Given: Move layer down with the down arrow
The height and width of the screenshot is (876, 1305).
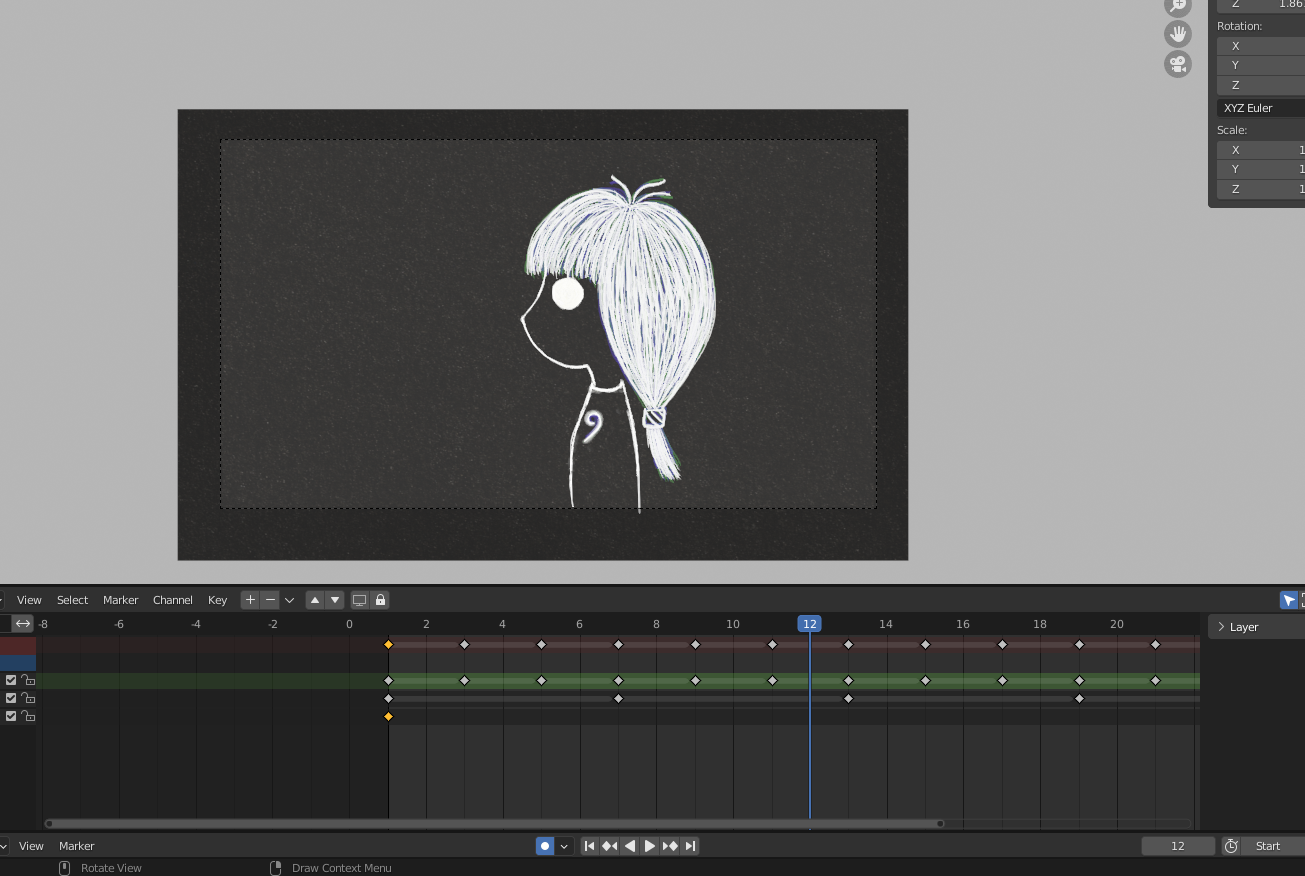Looking at the screenshot, I should [335, 600].
